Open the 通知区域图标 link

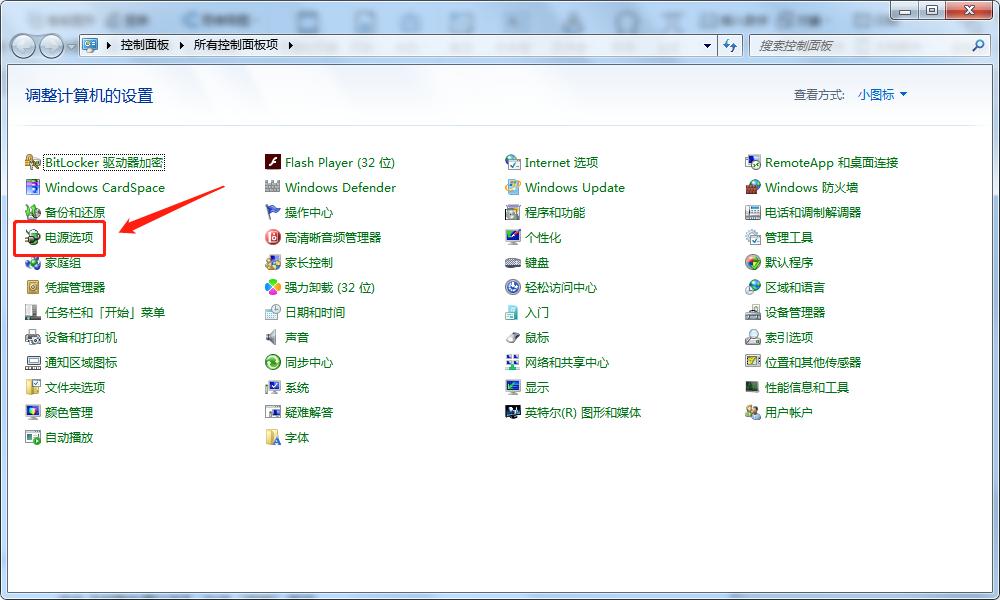81,362
